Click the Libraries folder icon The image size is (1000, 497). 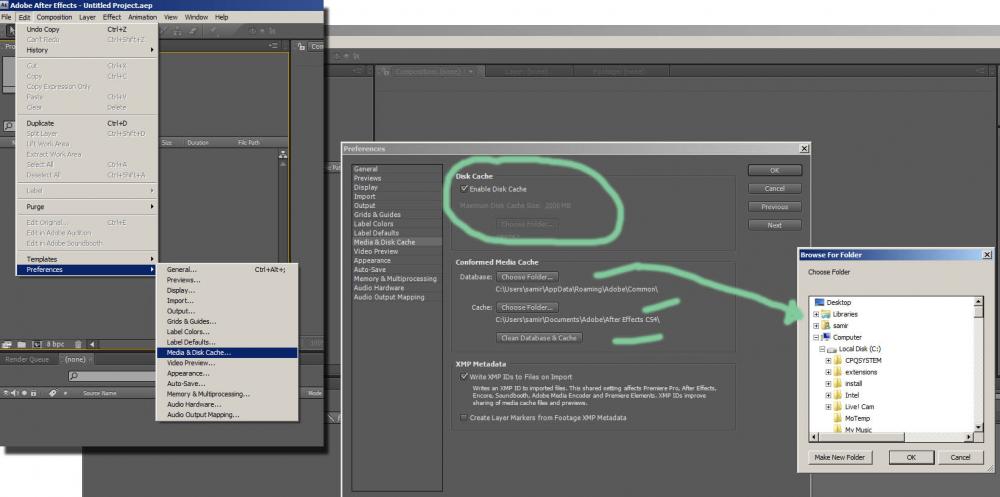[825, 314]
